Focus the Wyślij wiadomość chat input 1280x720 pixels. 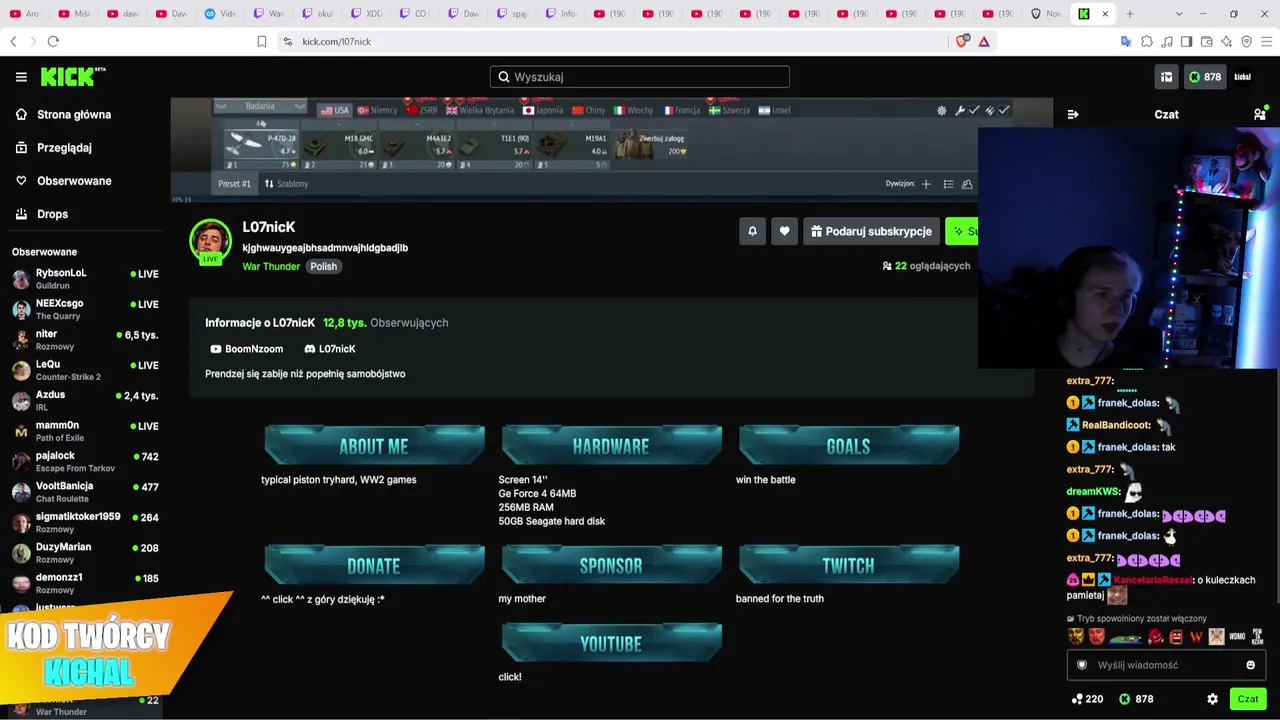pyautogui.click(x=1166, y=665)
